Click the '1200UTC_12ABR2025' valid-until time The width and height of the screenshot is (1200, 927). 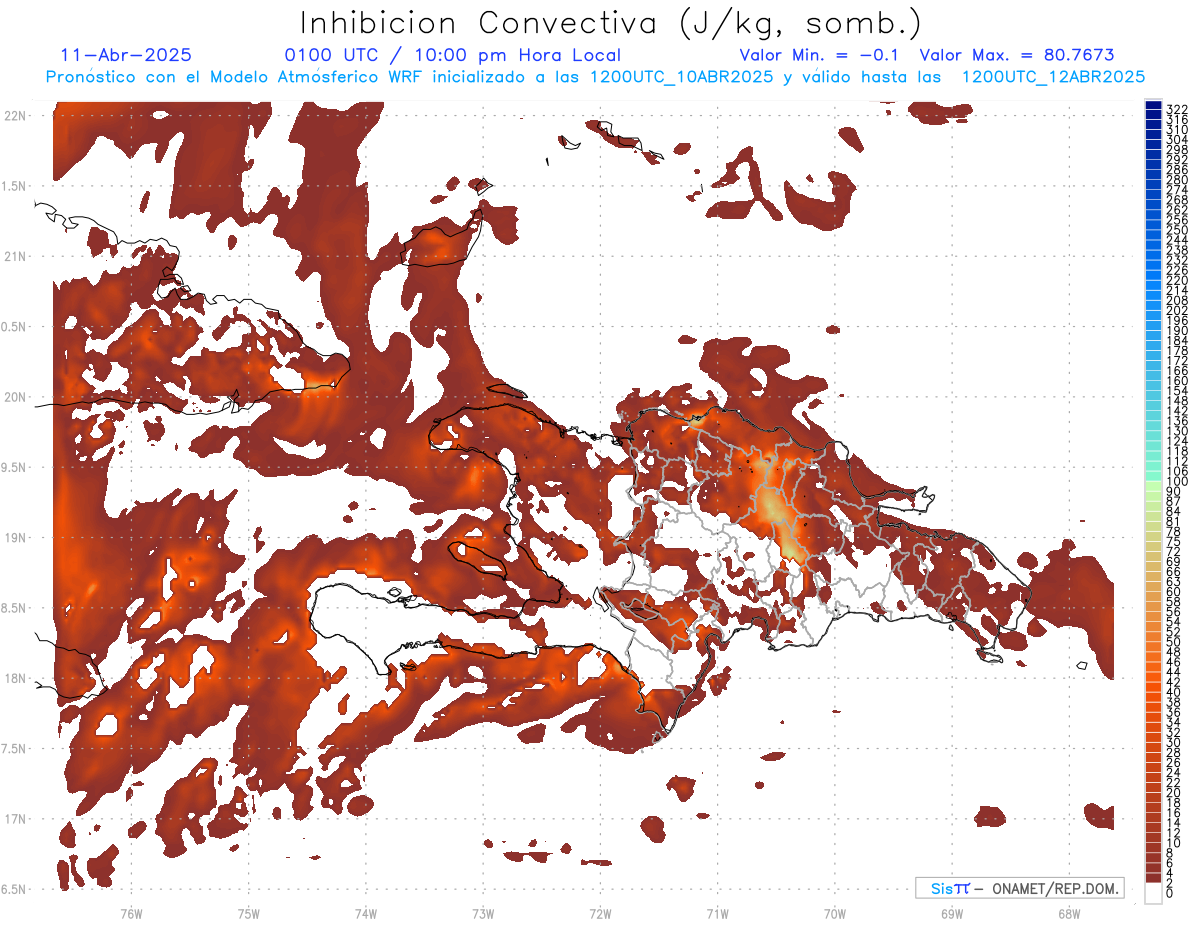(1054, 76)
